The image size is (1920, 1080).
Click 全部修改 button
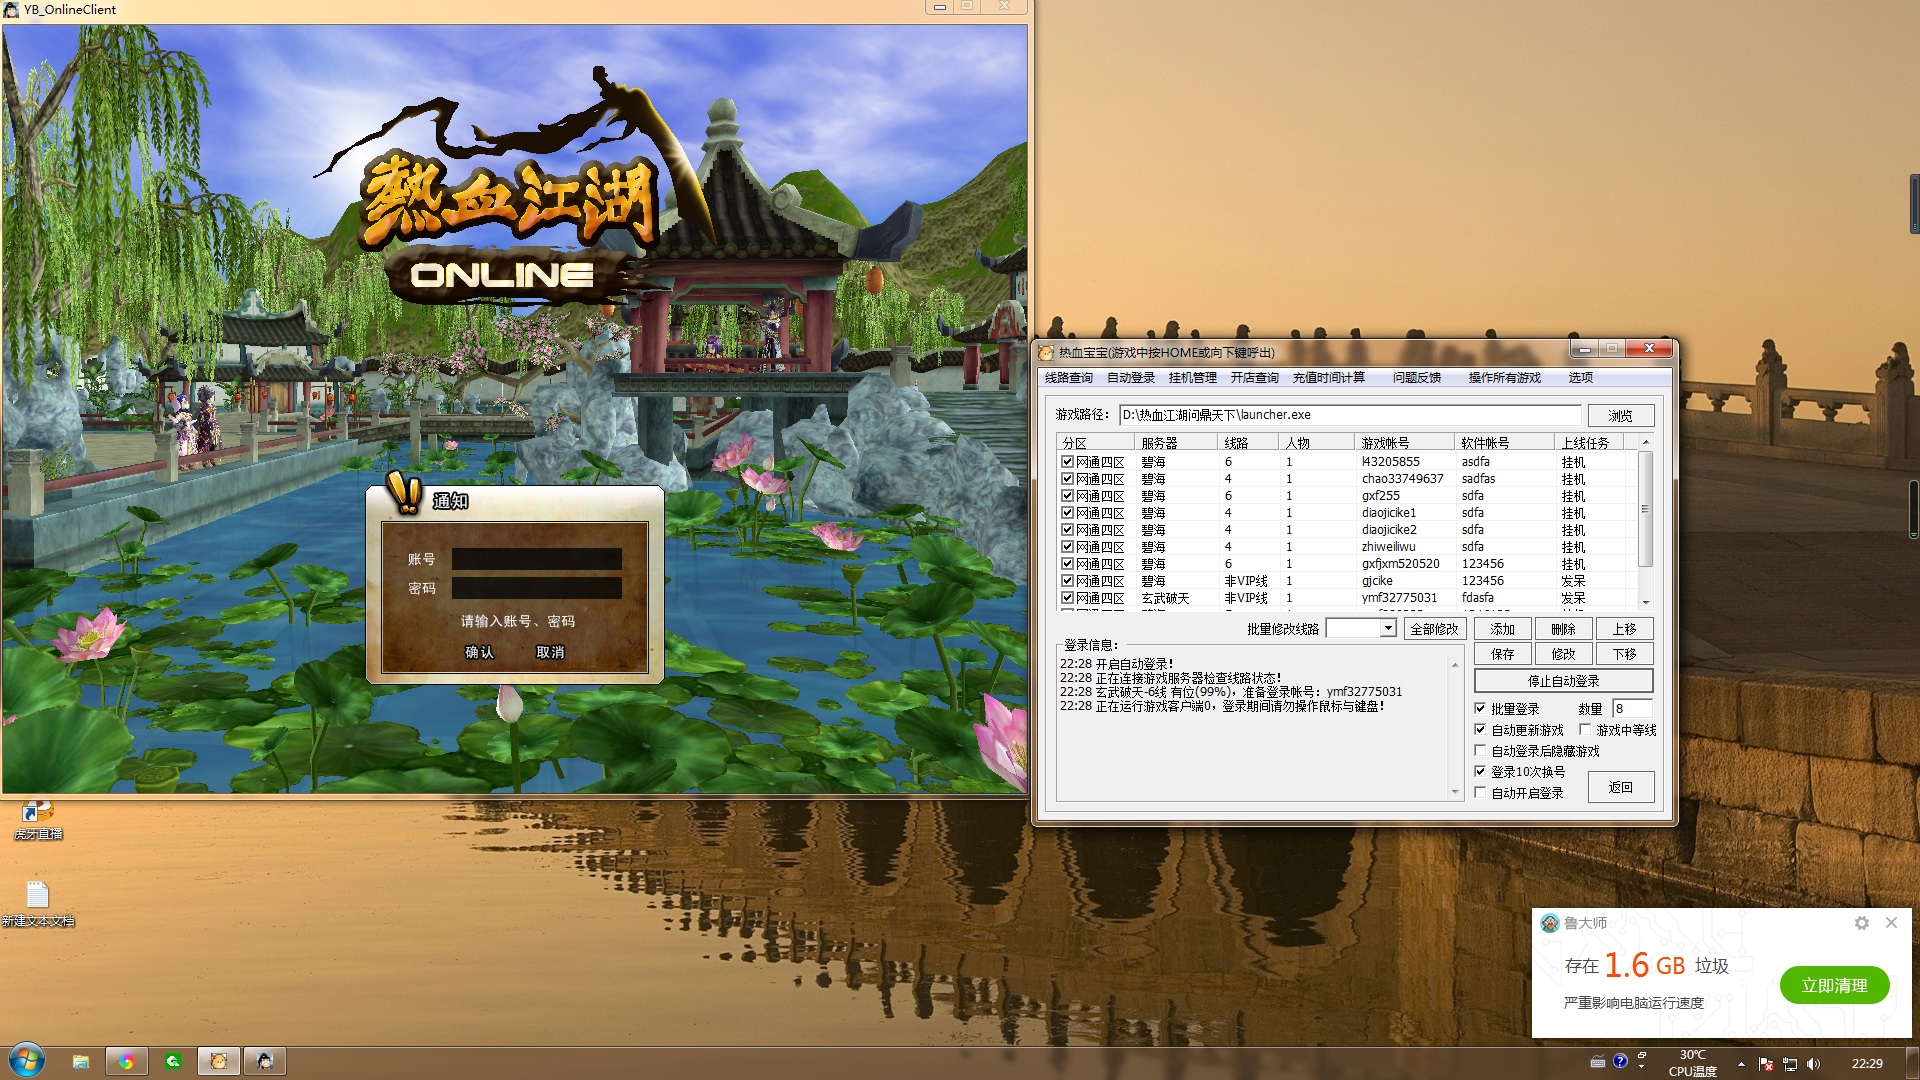click(x=1434, y=629)
